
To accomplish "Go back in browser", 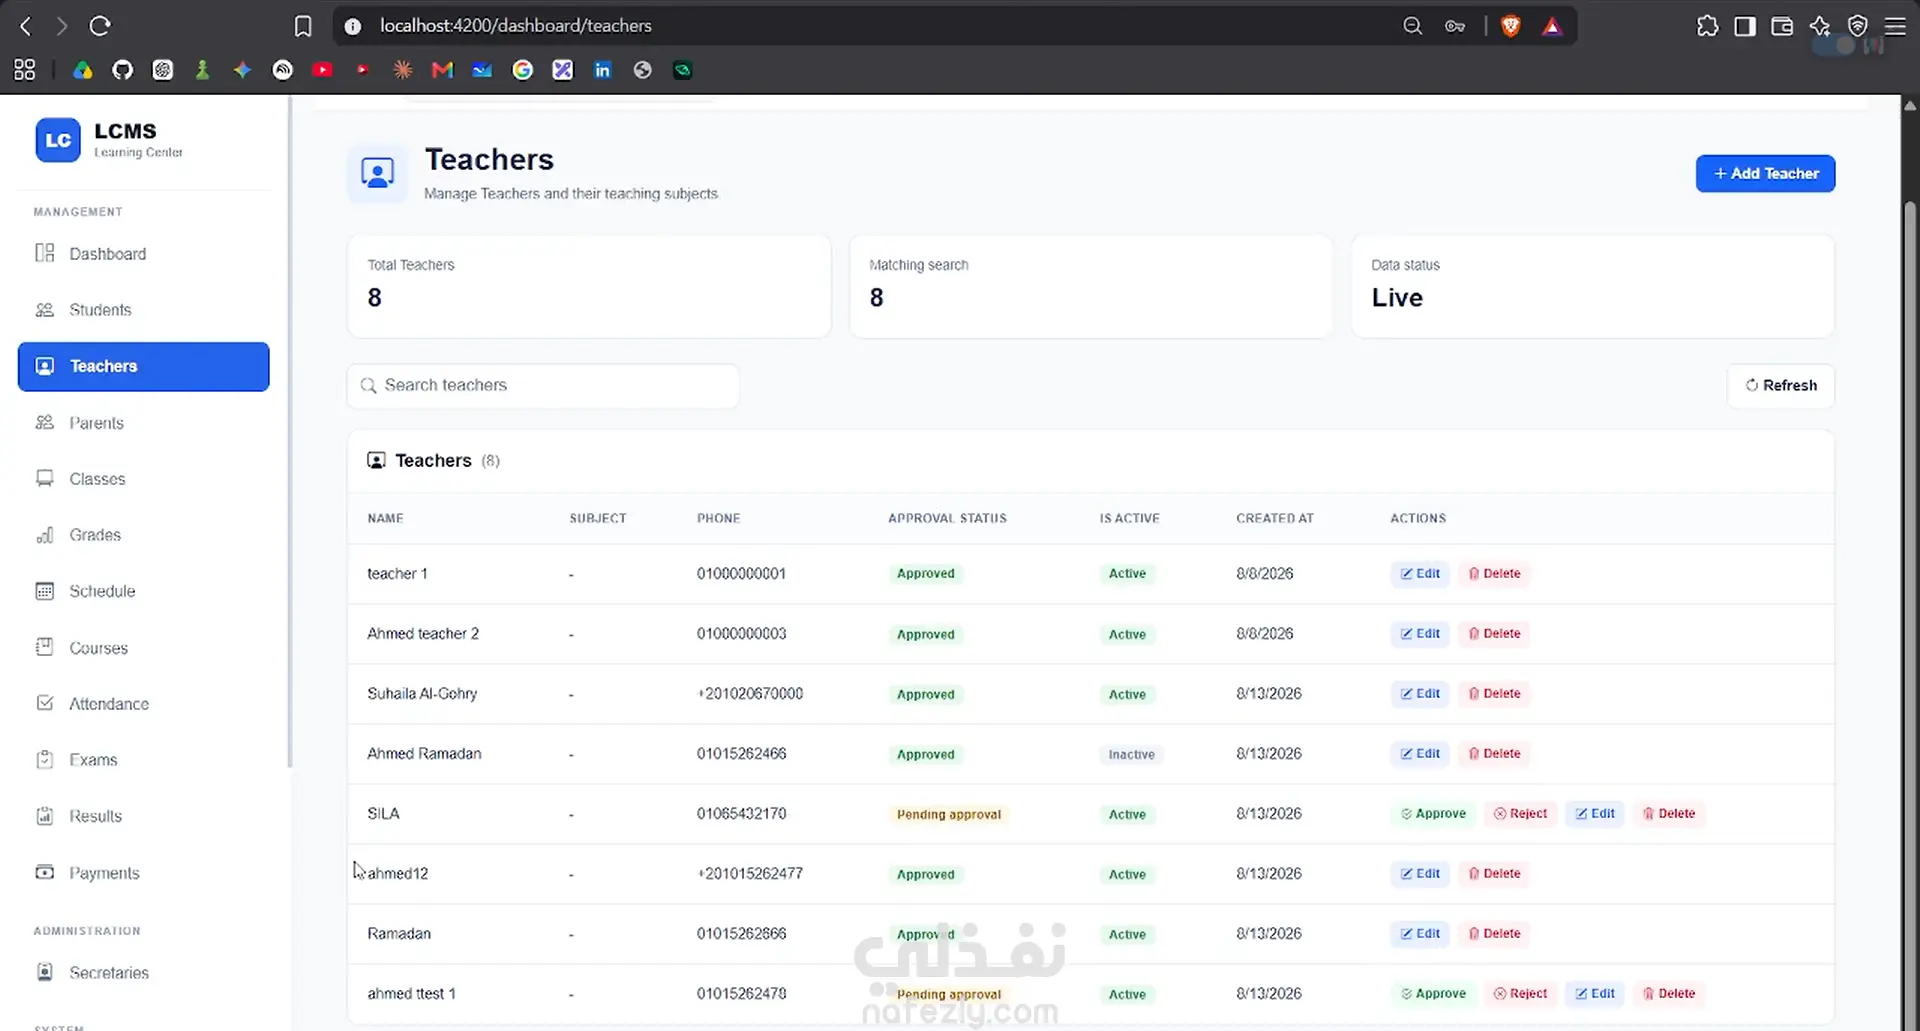I will coord(26,26).
